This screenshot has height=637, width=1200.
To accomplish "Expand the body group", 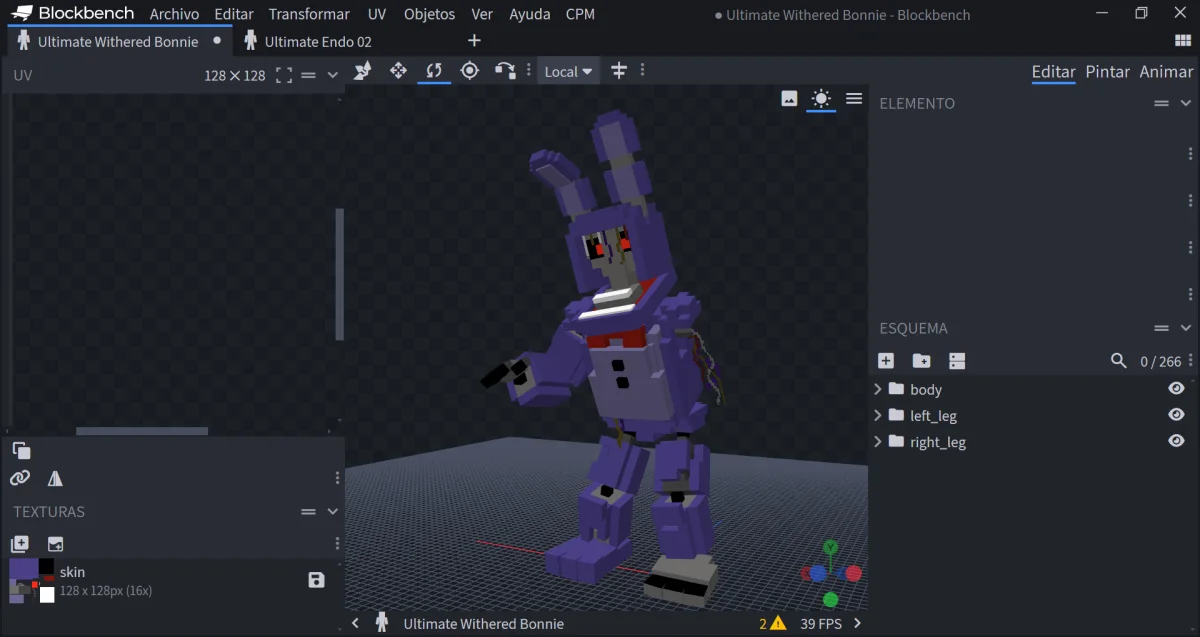I will (x=878, y=389).
